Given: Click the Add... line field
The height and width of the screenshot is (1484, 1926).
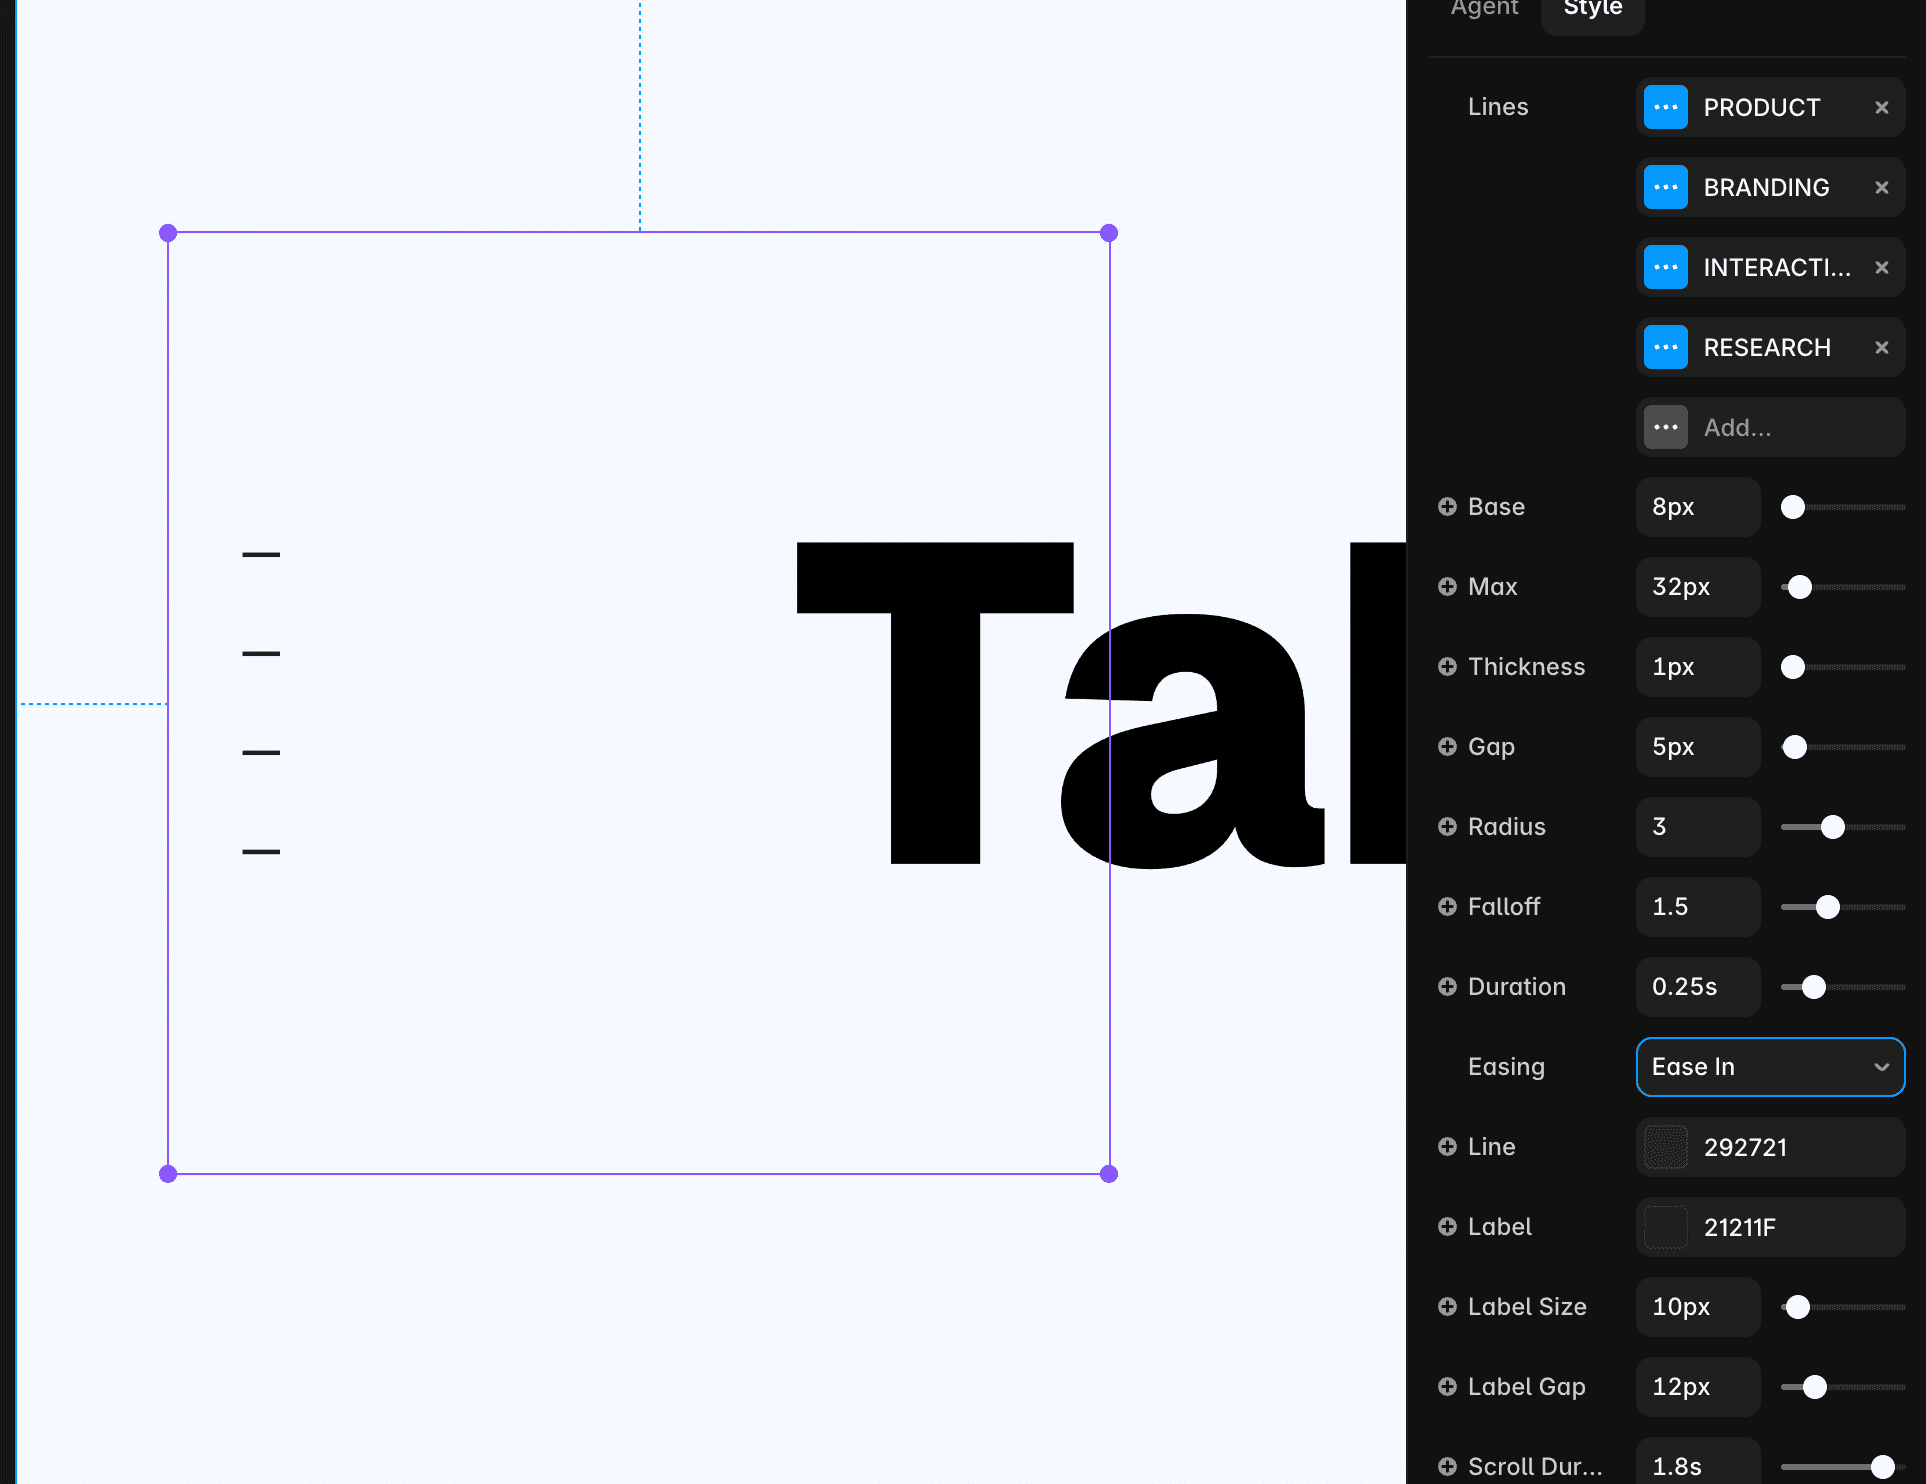Looking at the screenshot, I should point(1770,427).
